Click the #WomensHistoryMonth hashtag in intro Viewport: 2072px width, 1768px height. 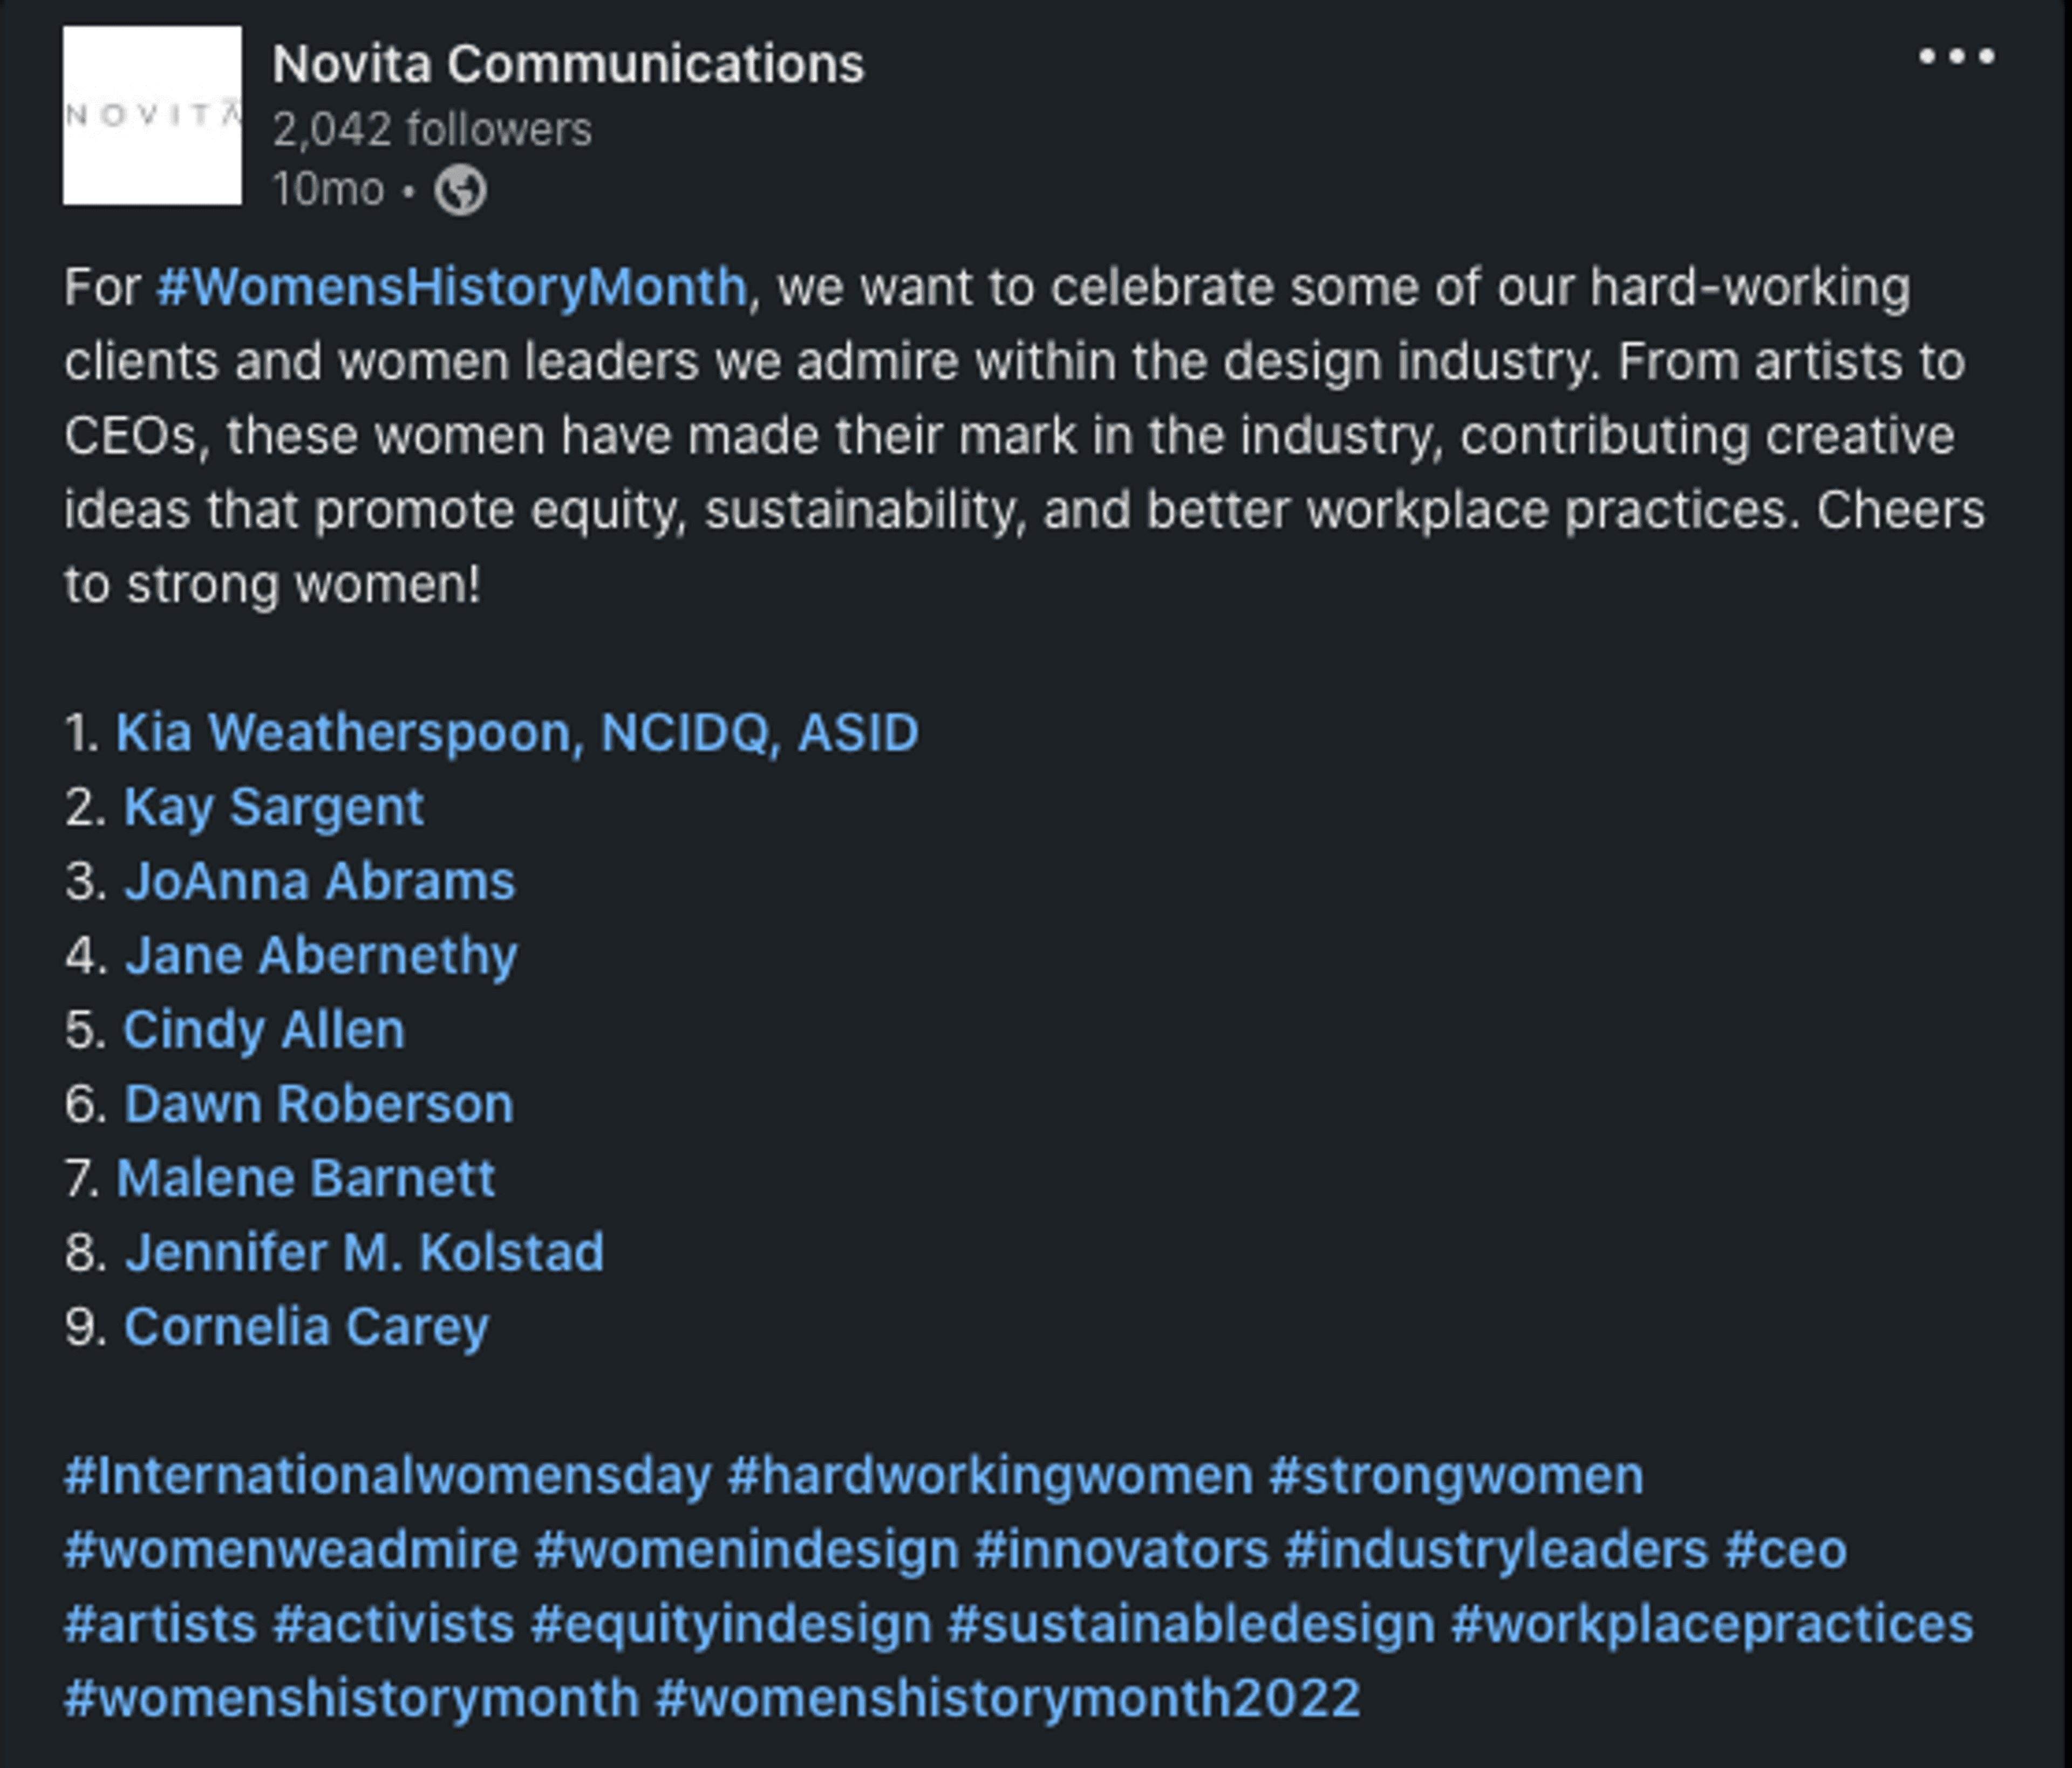click(452, 288)
